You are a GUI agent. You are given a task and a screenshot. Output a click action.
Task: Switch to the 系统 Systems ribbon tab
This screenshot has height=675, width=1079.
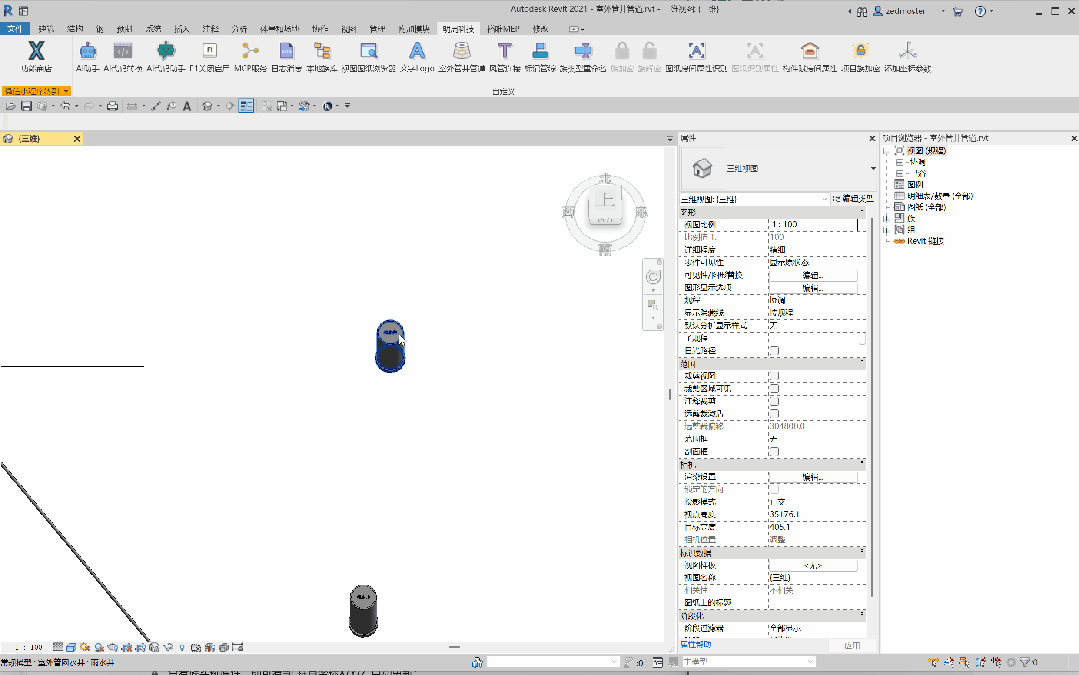click(153, 29)
